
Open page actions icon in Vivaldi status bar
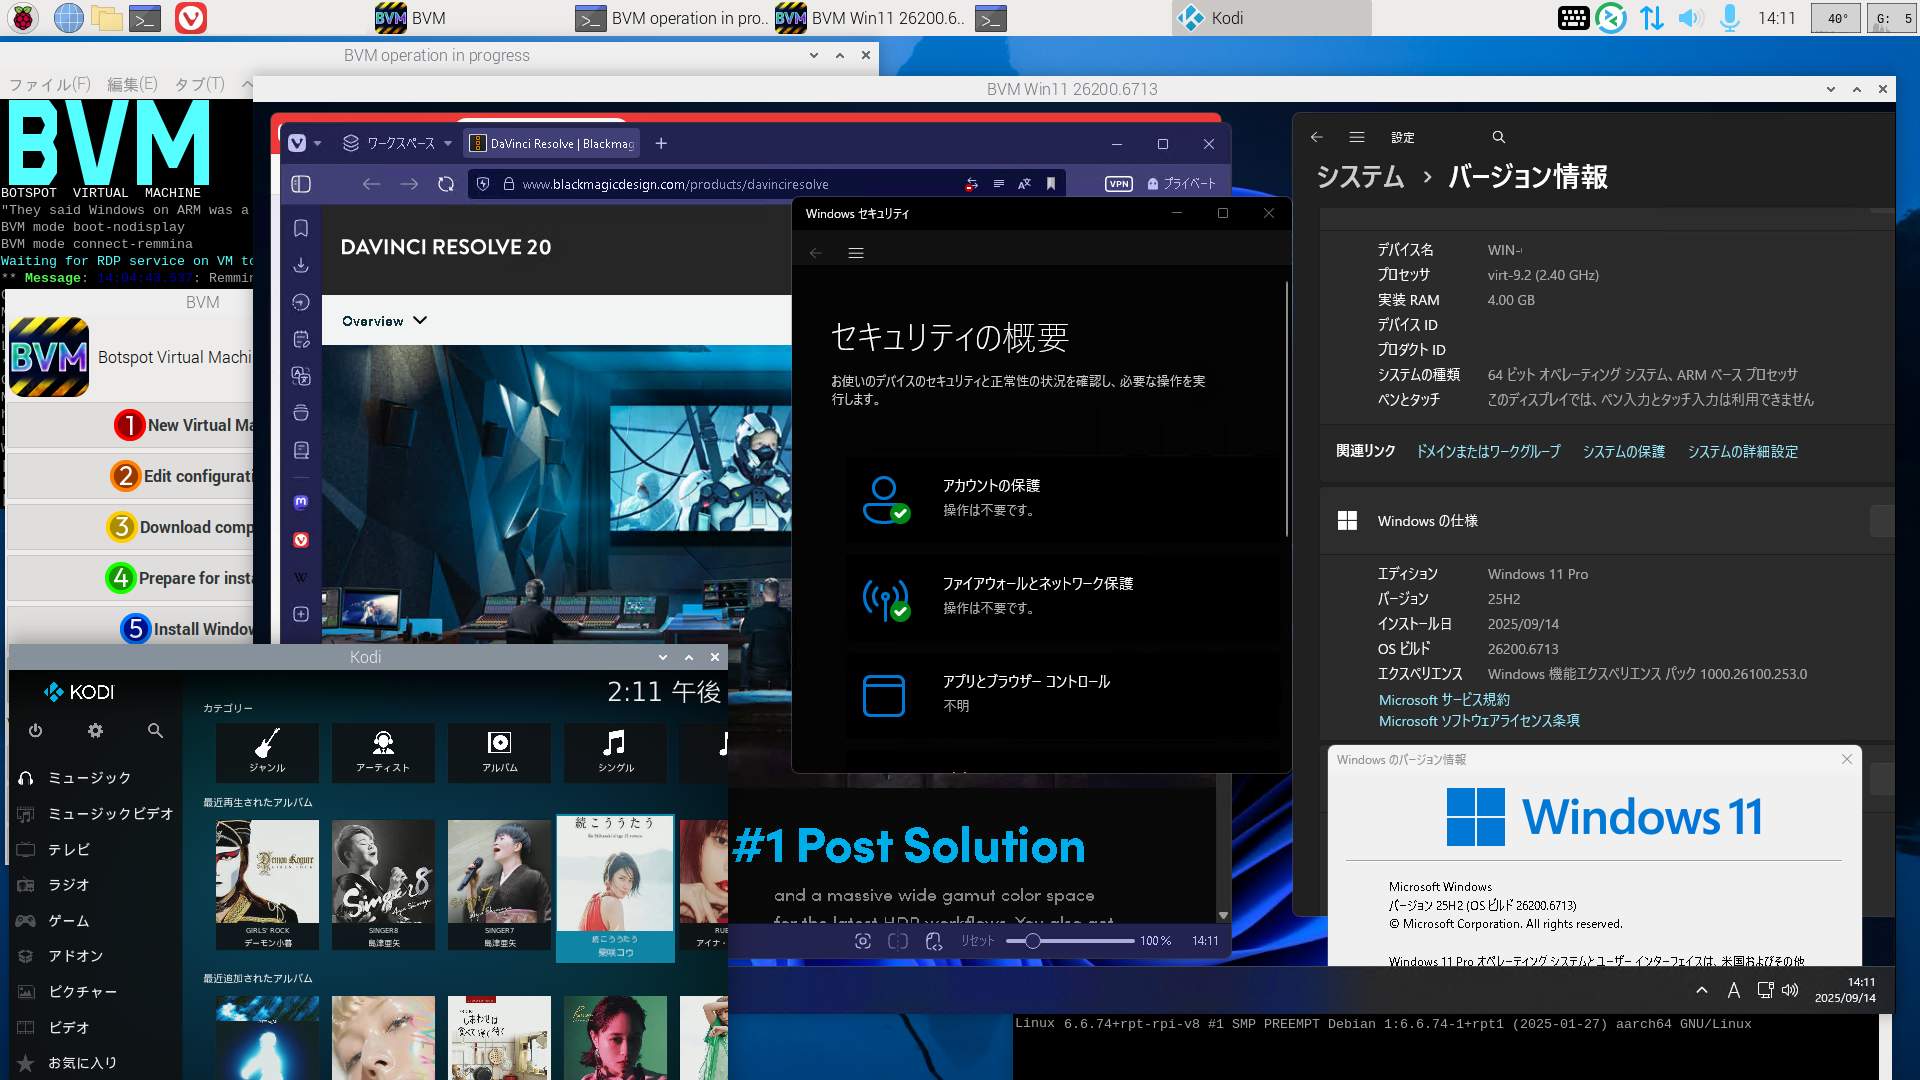point(934,941)
